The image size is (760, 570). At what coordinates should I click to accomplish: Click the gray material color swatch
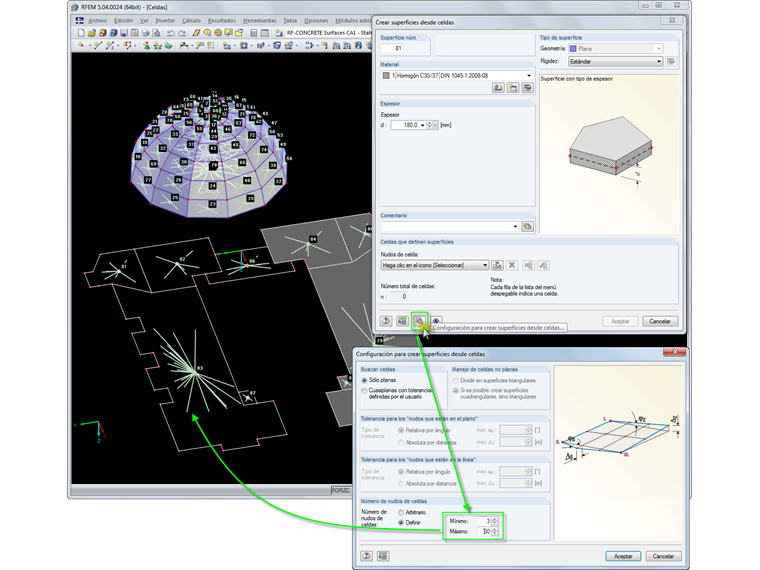click(x=386, y=76)
